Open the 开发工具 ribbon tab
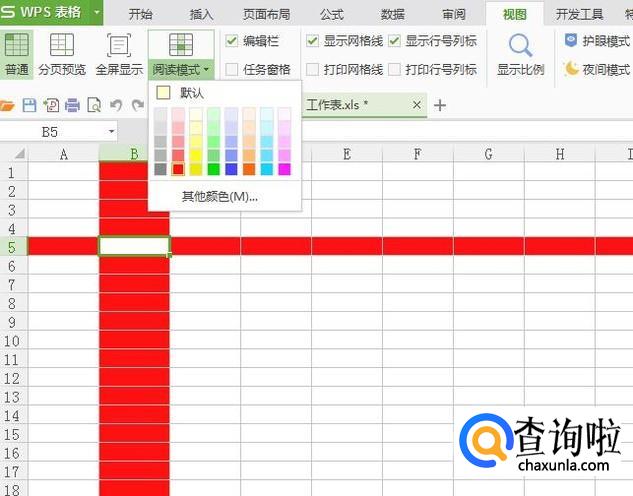 tap(579, 15)
